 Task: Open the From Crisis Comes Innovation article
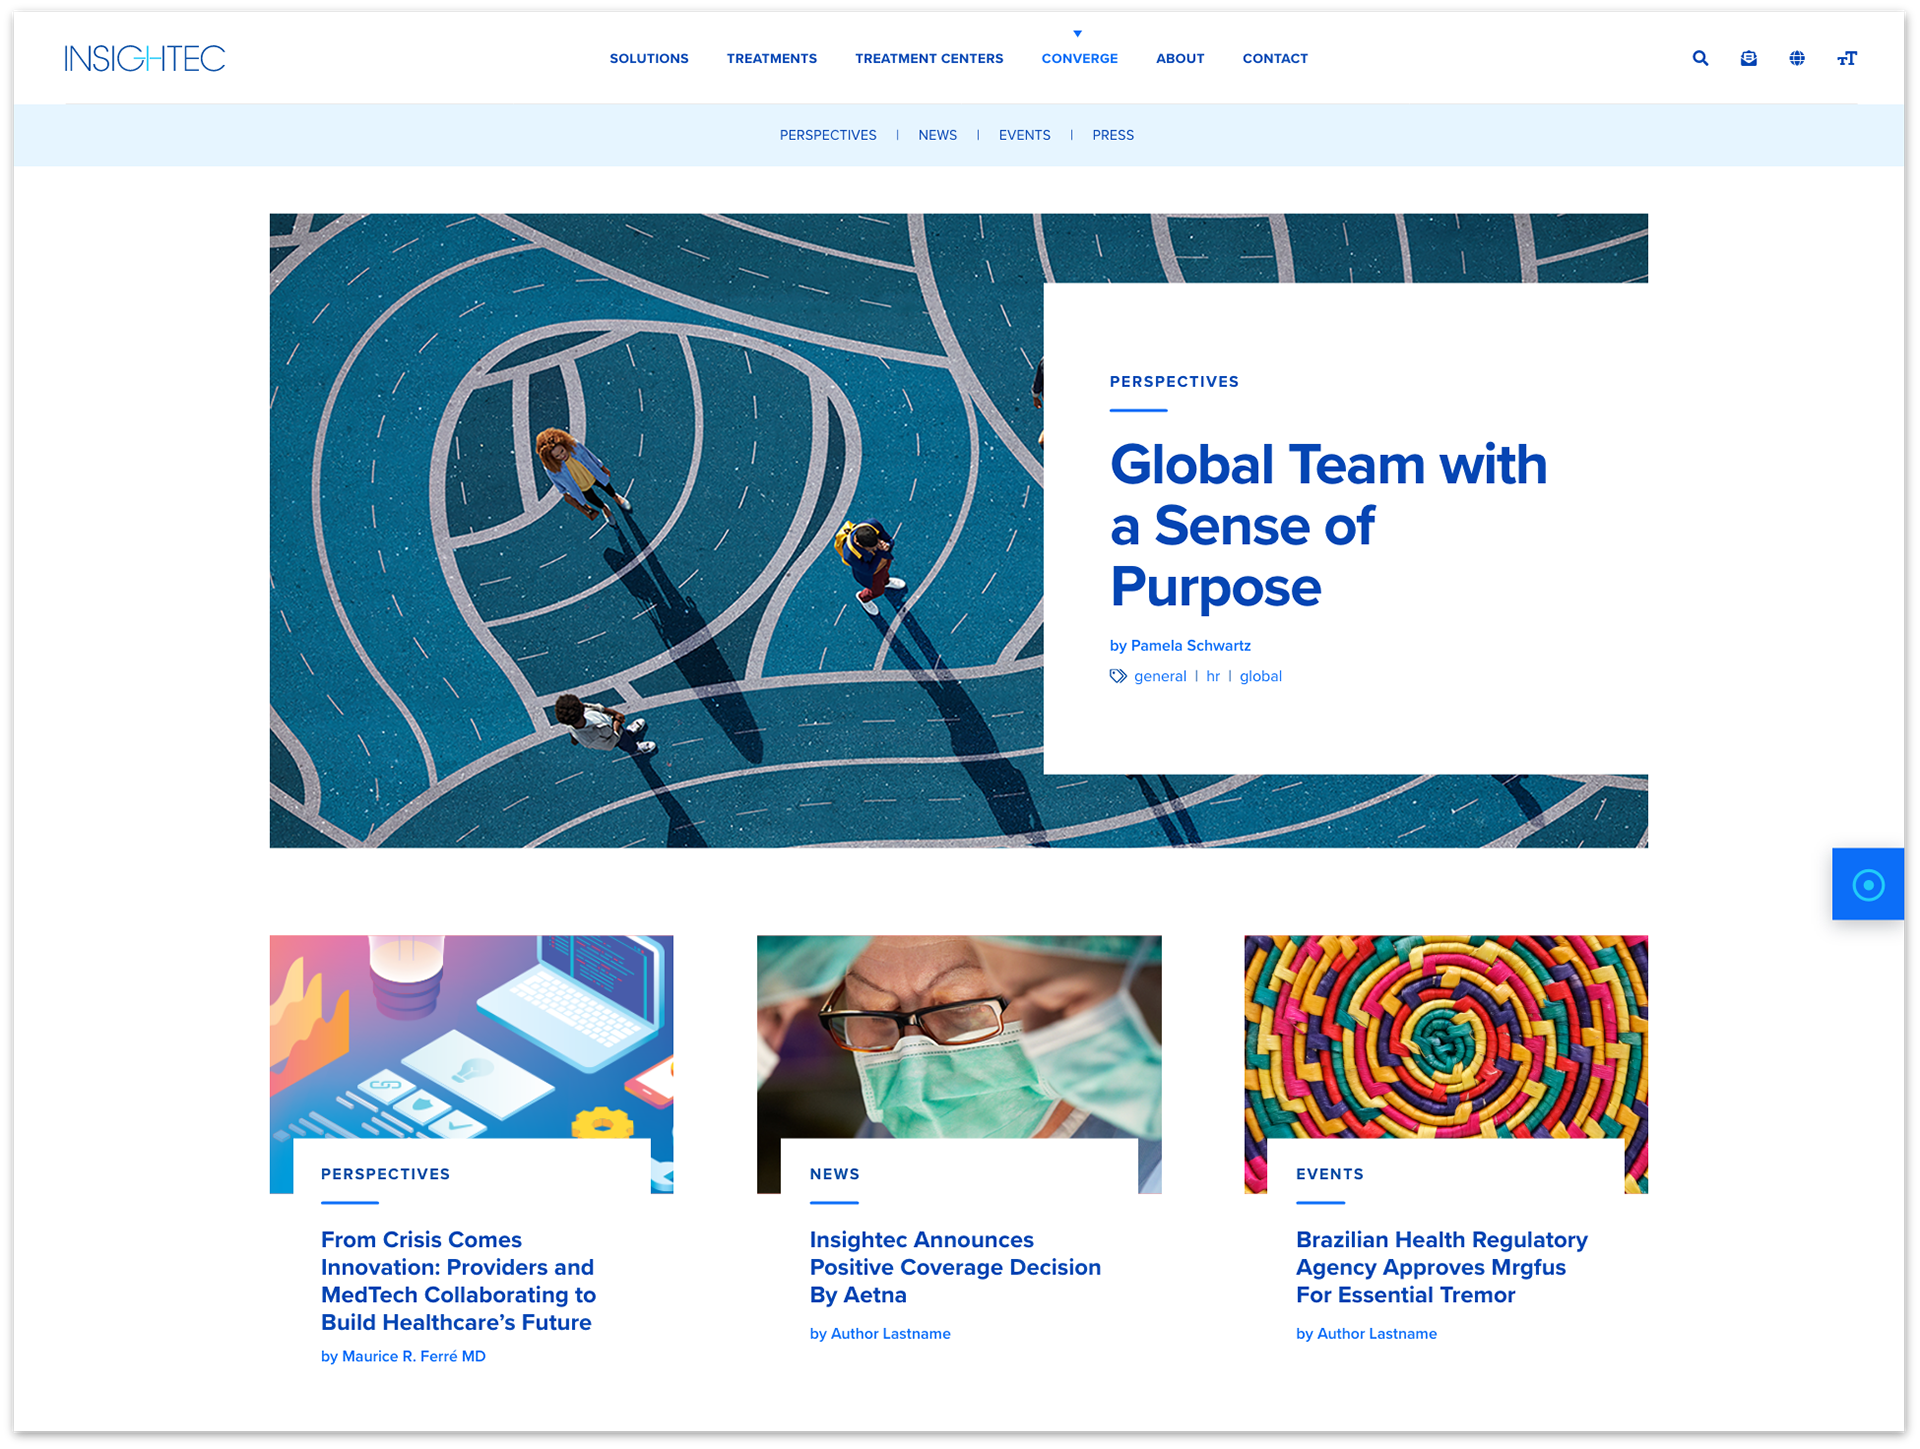pos(458,1281)
